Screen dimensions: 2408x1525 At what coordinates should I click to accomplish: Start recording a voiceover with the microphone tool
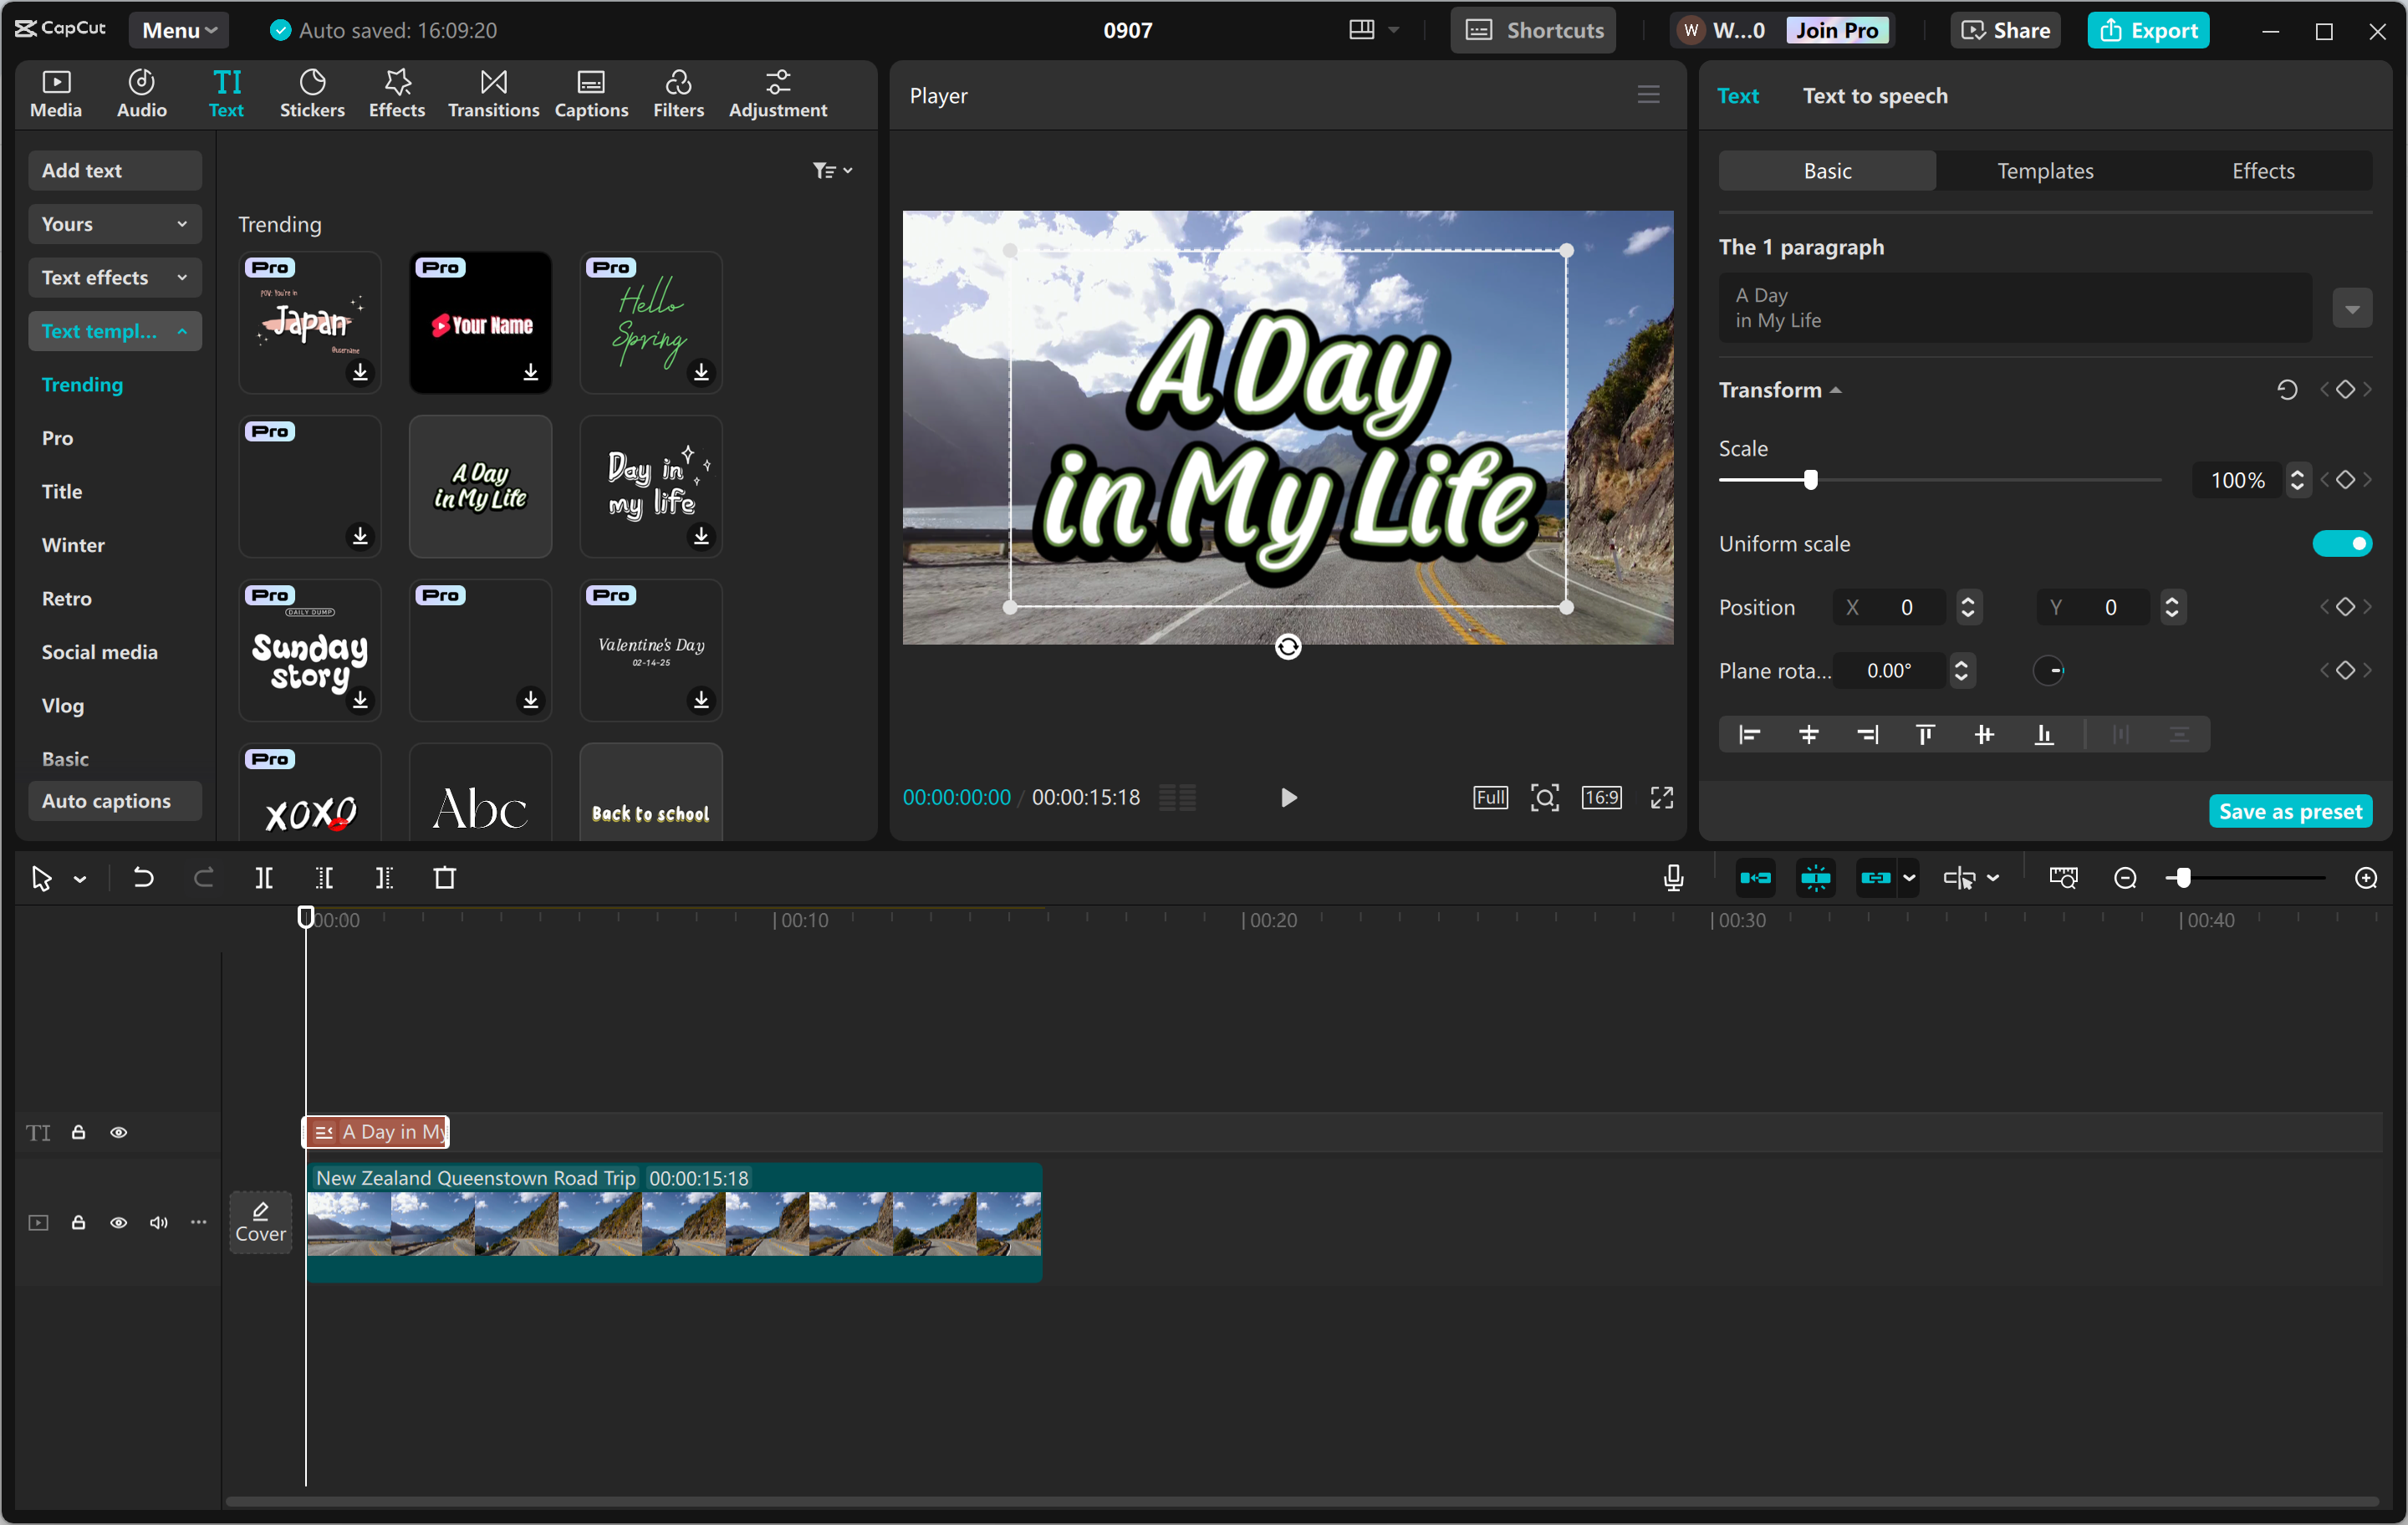click(x=1672, y=878)
